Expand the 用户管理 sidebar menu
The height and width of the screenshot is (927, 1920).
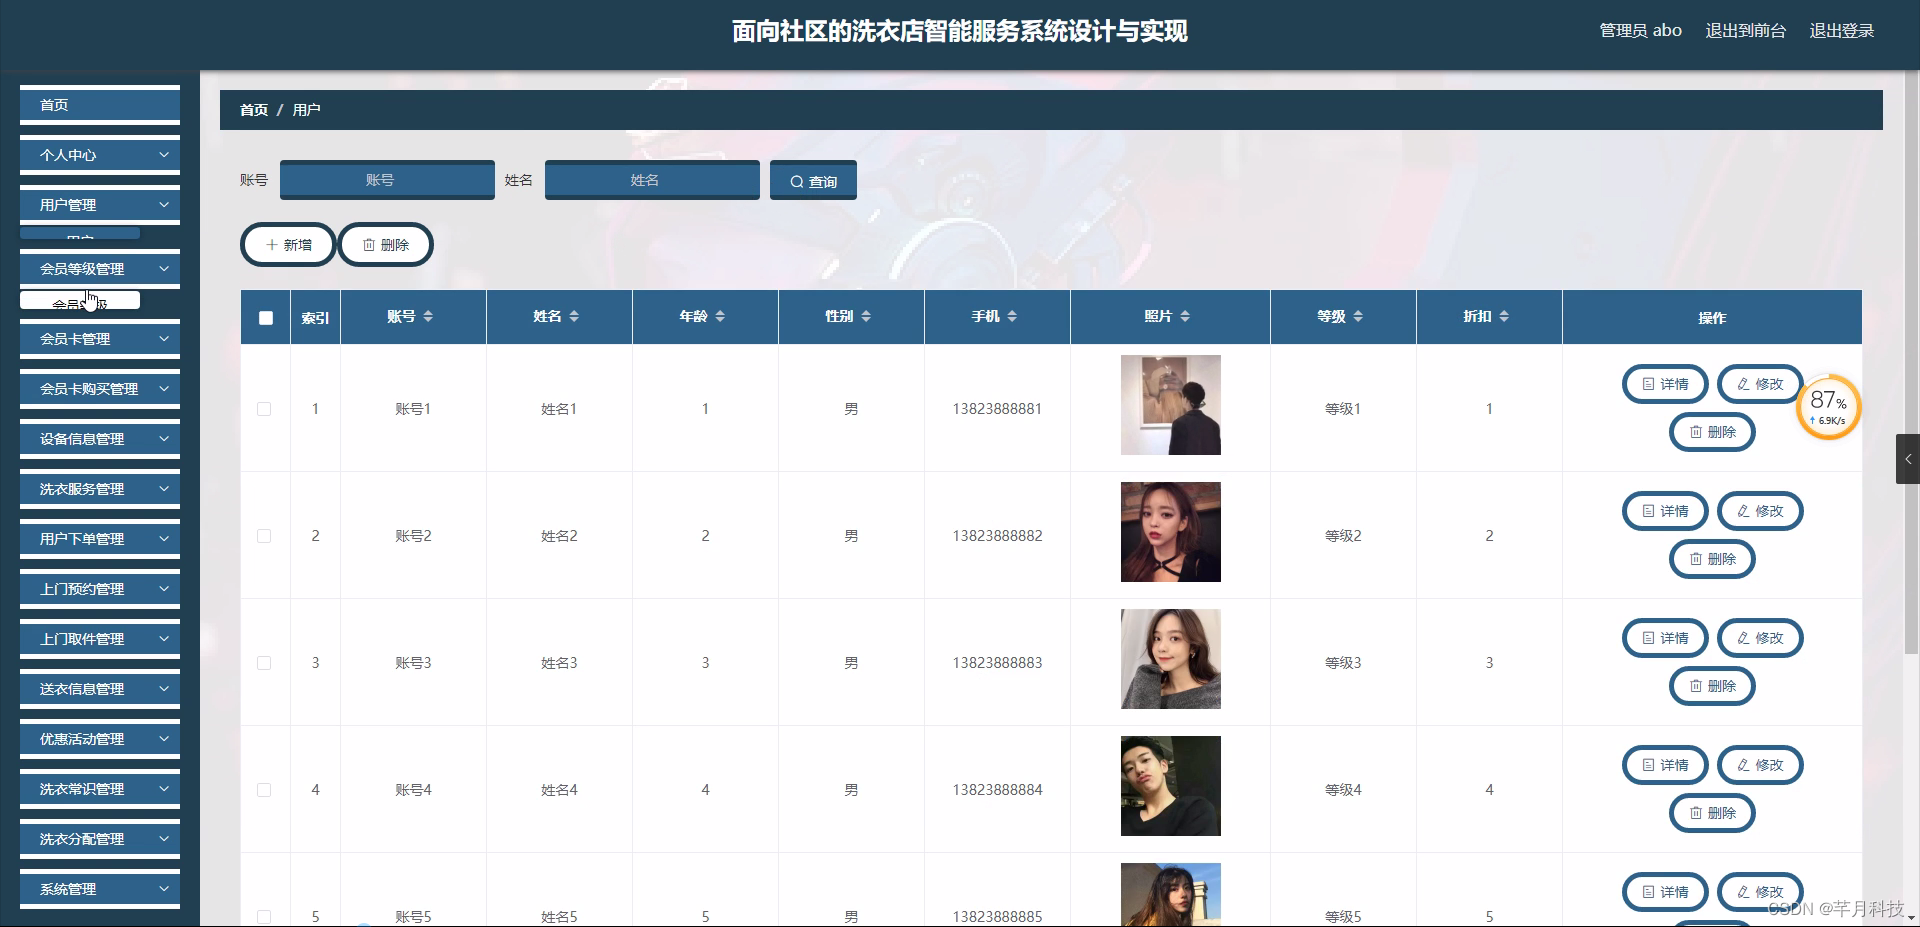click(99, 204)
